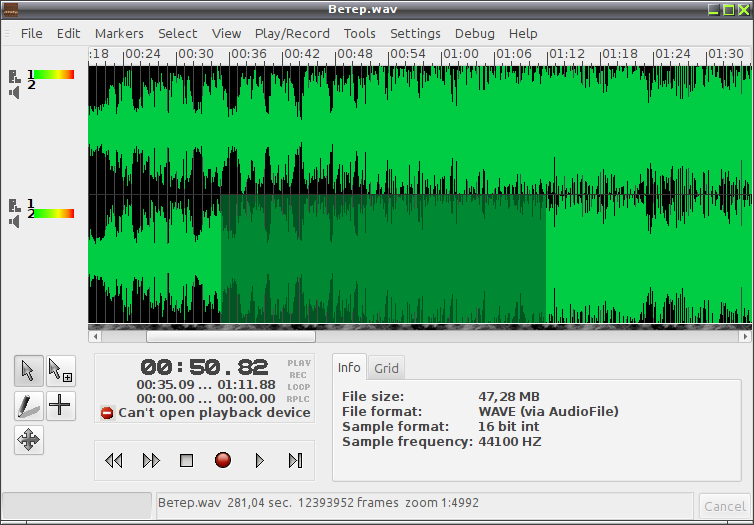Click the 00:36 mark on time ruler
The height and width of the screenshot is (525, 754).
(248, 54)
